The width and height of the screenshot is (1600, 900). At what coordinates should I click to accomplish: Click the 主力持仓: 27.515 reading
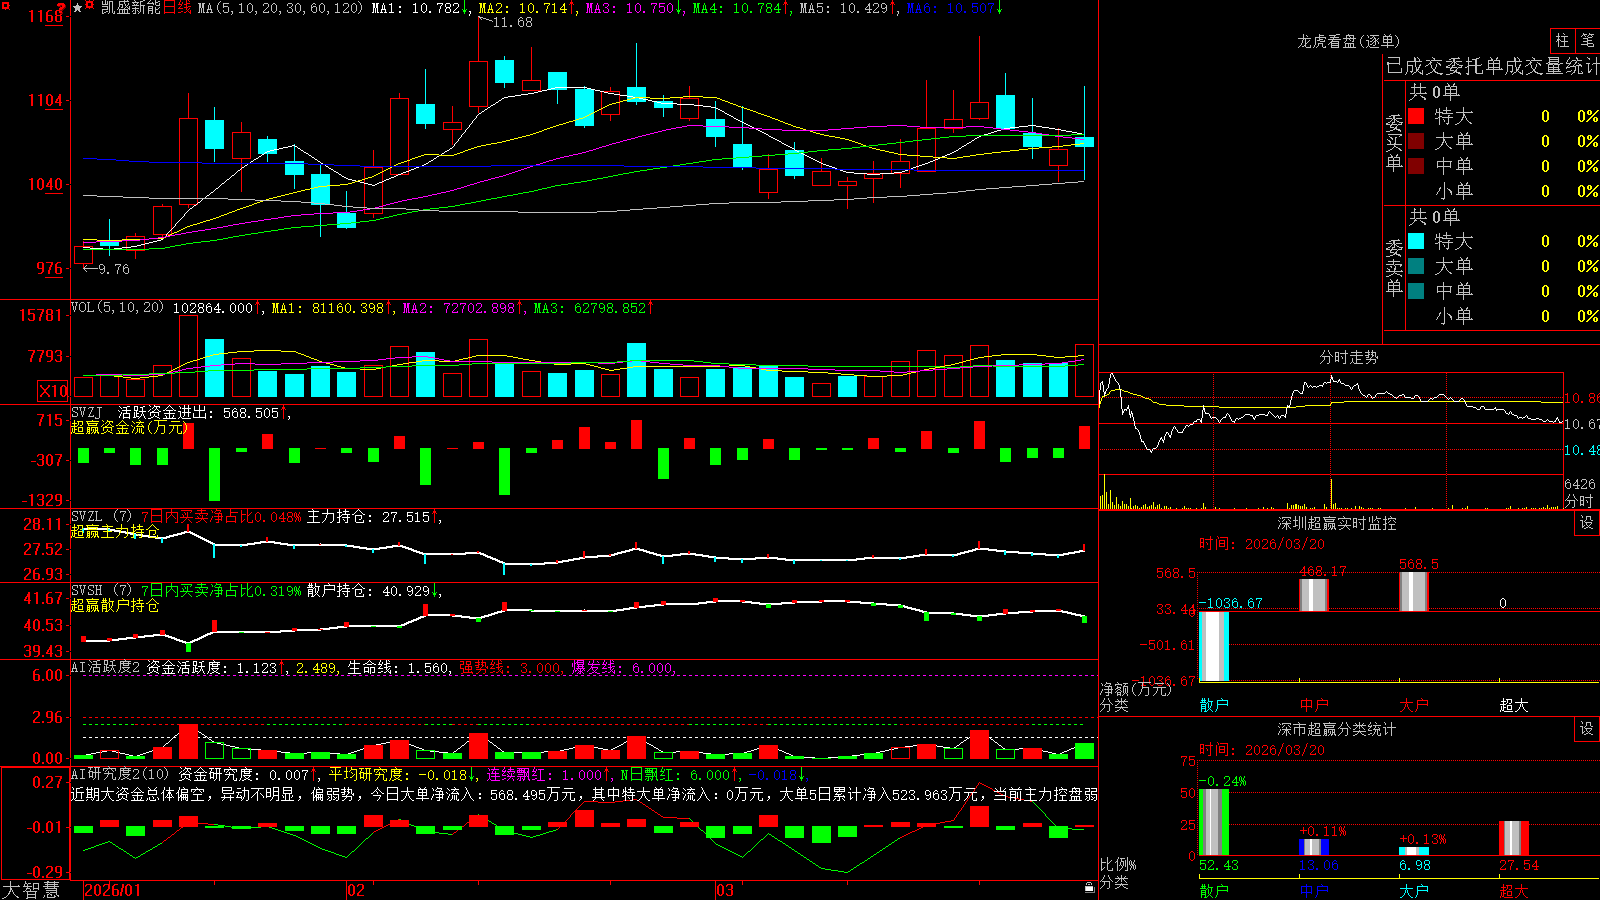coord(373,517)
